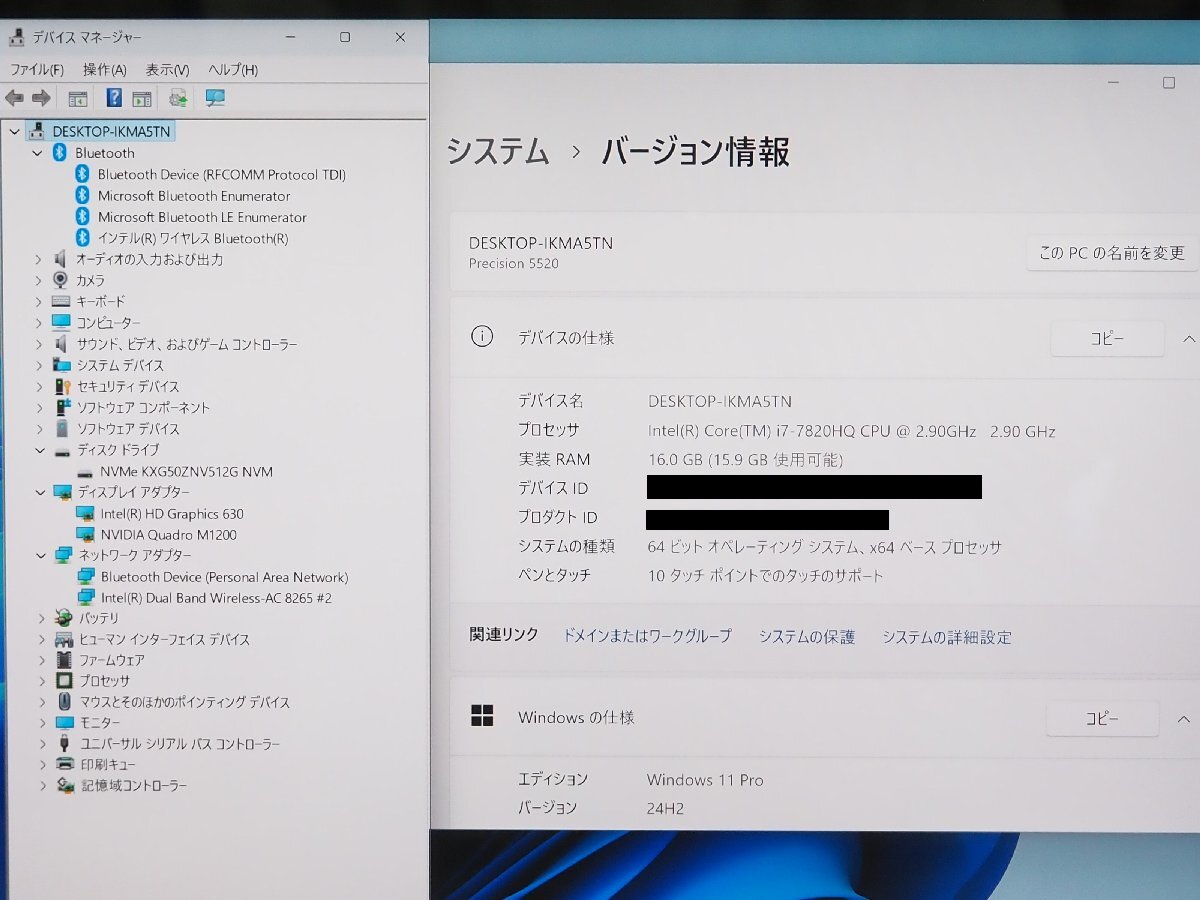Expand オーディオの入力および出力 category
The image size is (1200, 900).
pyautogui.click(x=38, y=259)
